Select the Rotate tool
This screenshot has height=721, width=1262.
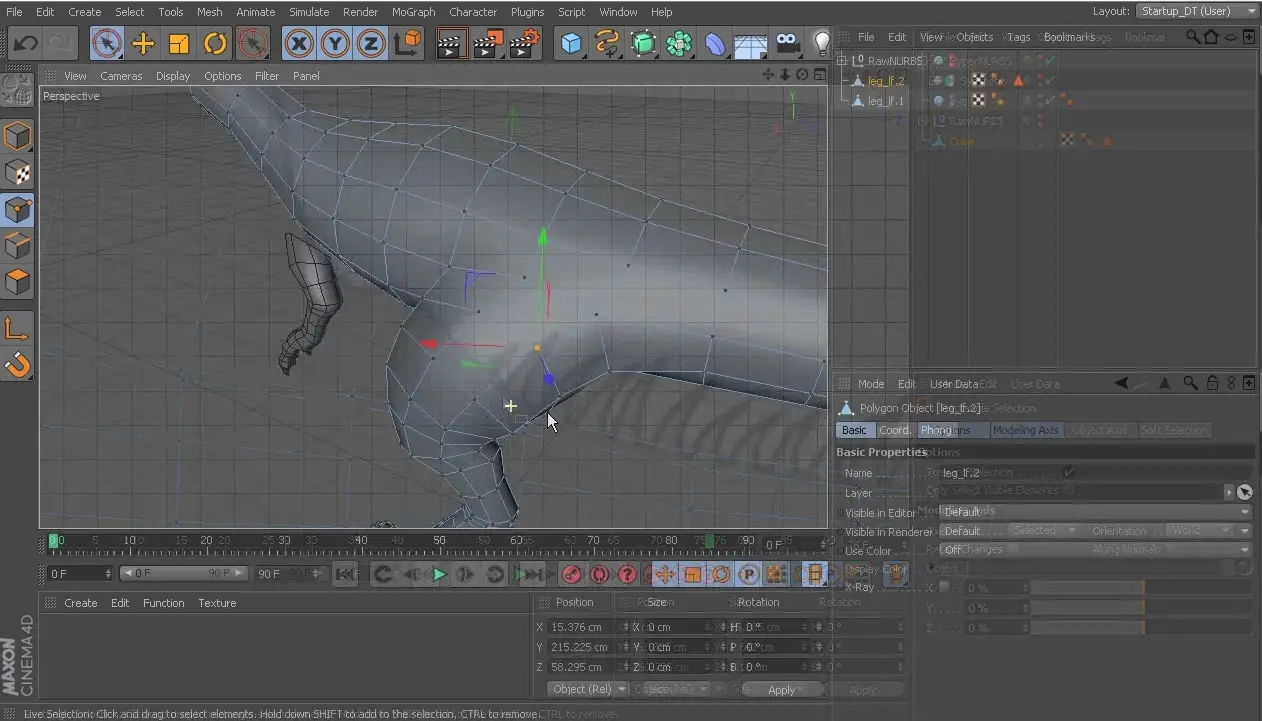pos(215,43)
